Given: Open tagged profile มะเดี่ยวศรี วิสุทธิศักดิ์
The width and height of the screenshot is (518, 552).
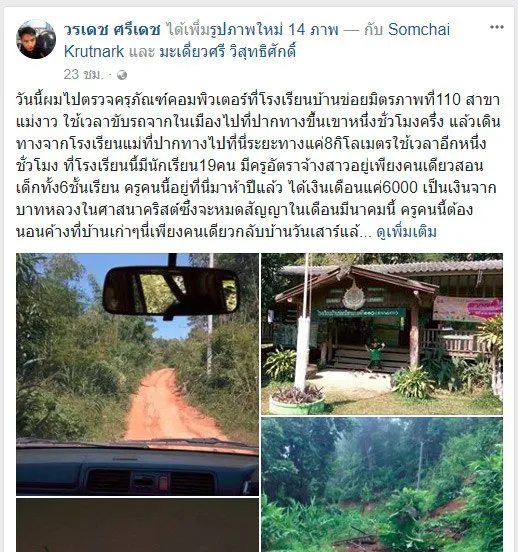Looking at the screenshot, I should [227, 52].
